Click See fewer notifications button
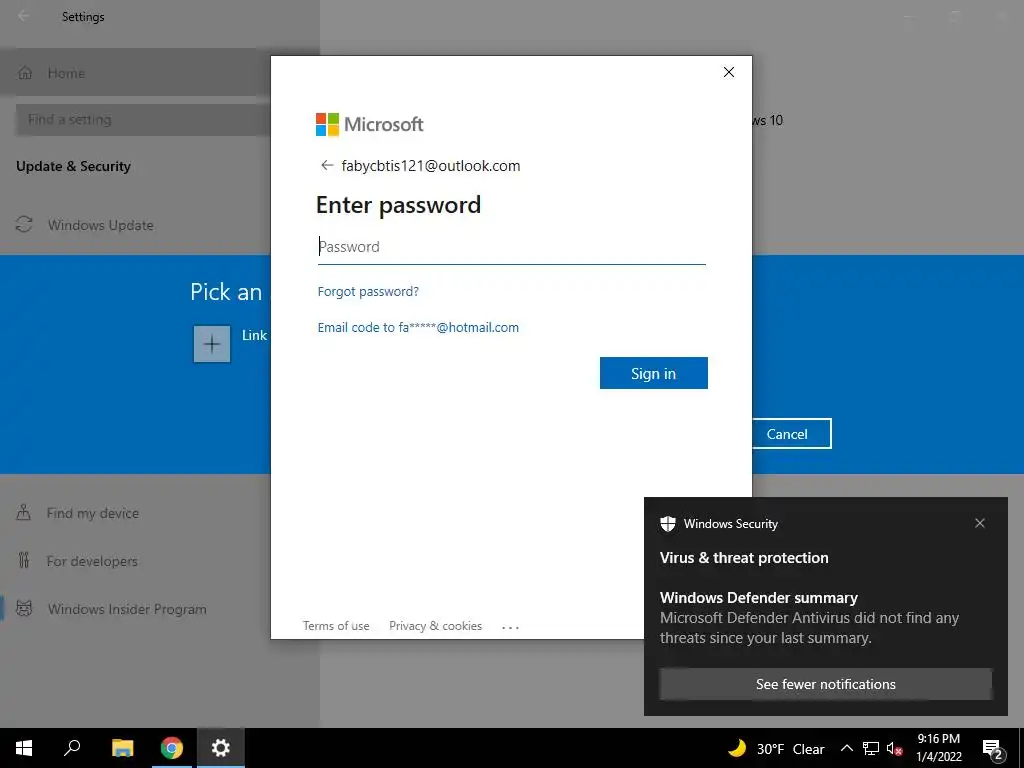This screenshot has height=768, width=1024. pos(825,684)
